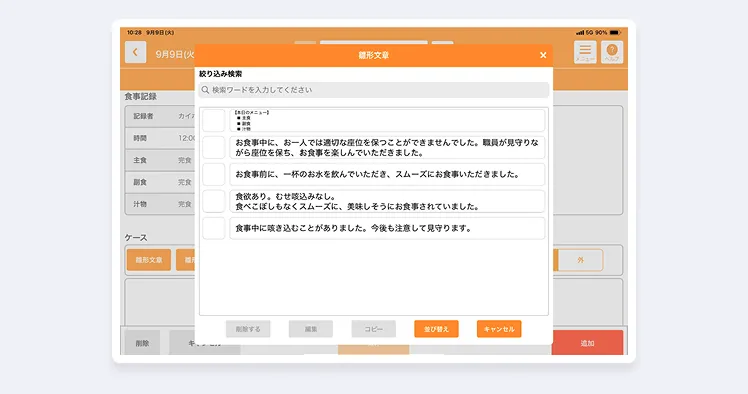Tap the back arrow button
Viewport: 748px width, 394px height.
[x=135, y=52]
